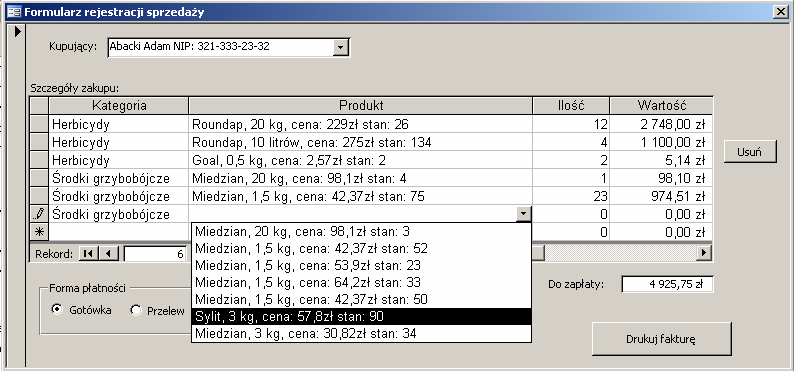The height and width of the screenshot is (371, 794).
Task: Choose Sylit, 3 kg from the dropdown list
Action: click(362, 316)
